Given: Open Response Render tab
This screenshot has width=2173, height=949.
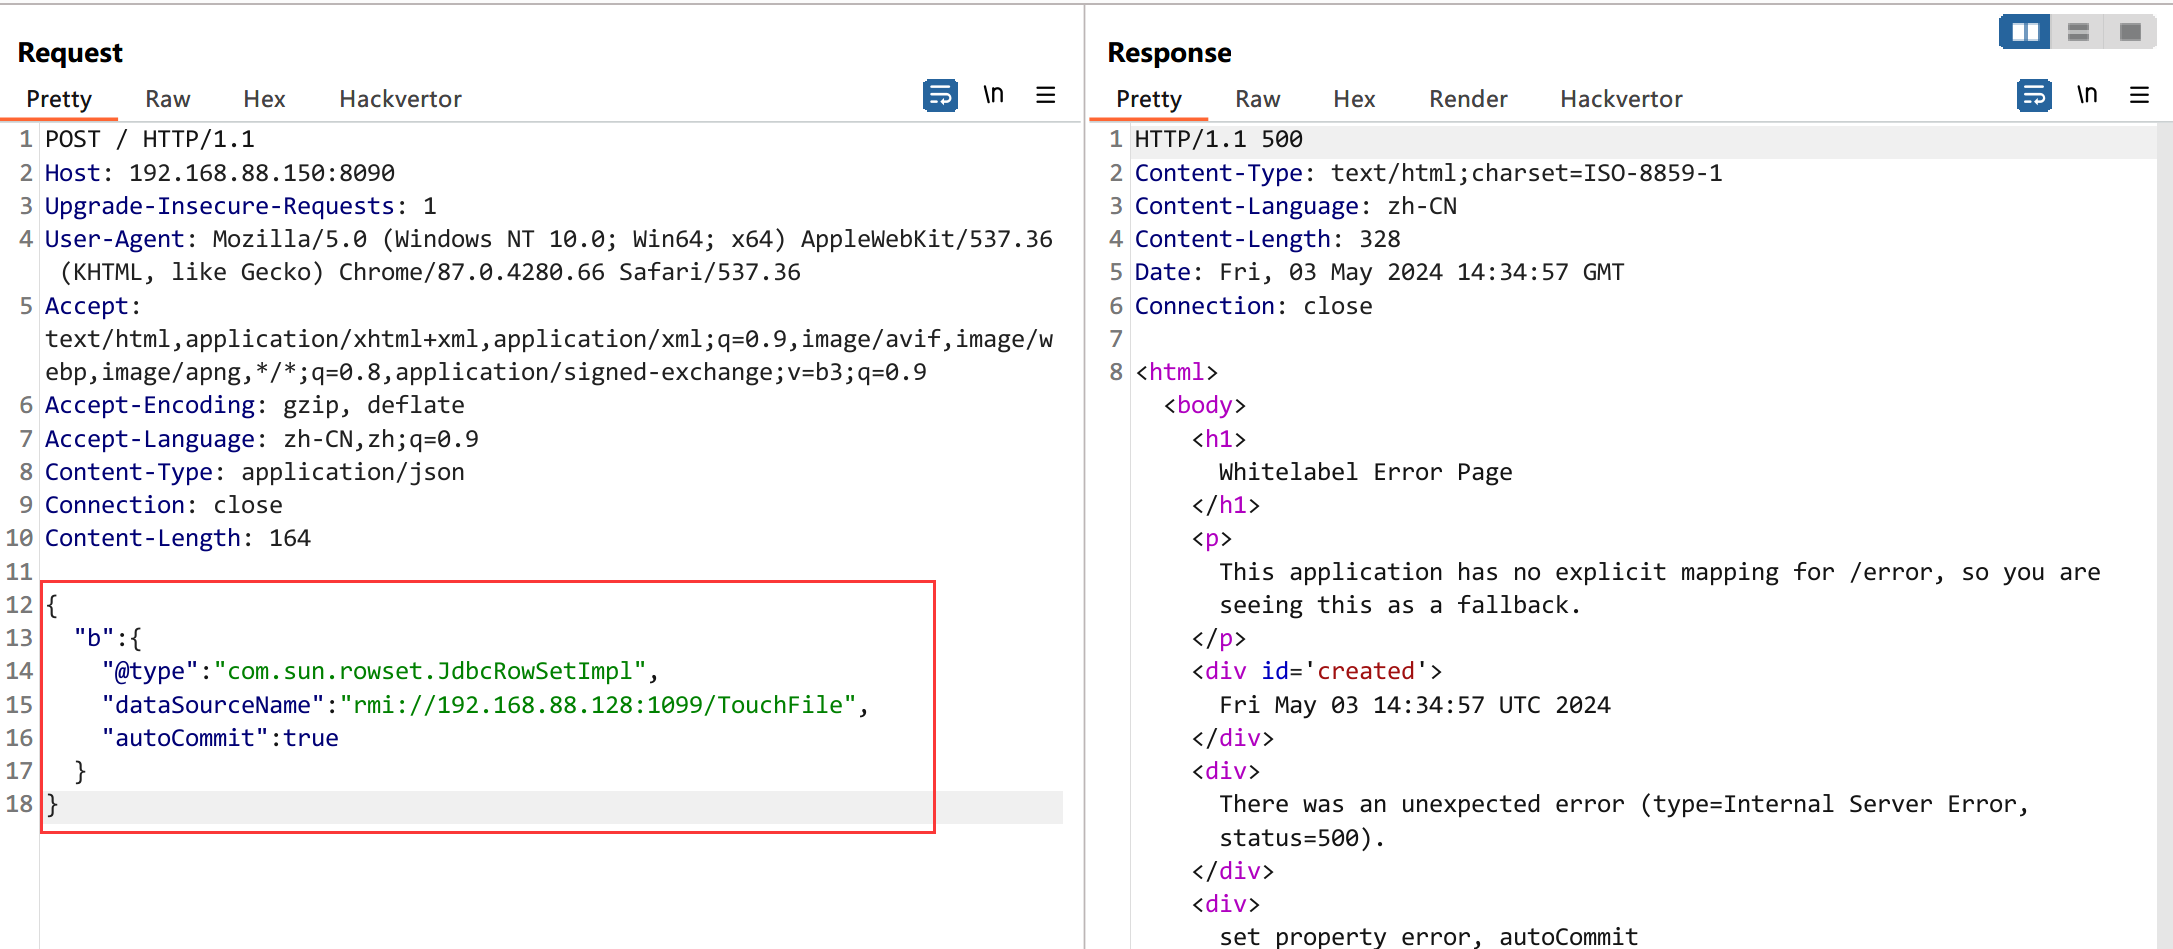Looking at the screenshot, I should tap(1468, 99).
